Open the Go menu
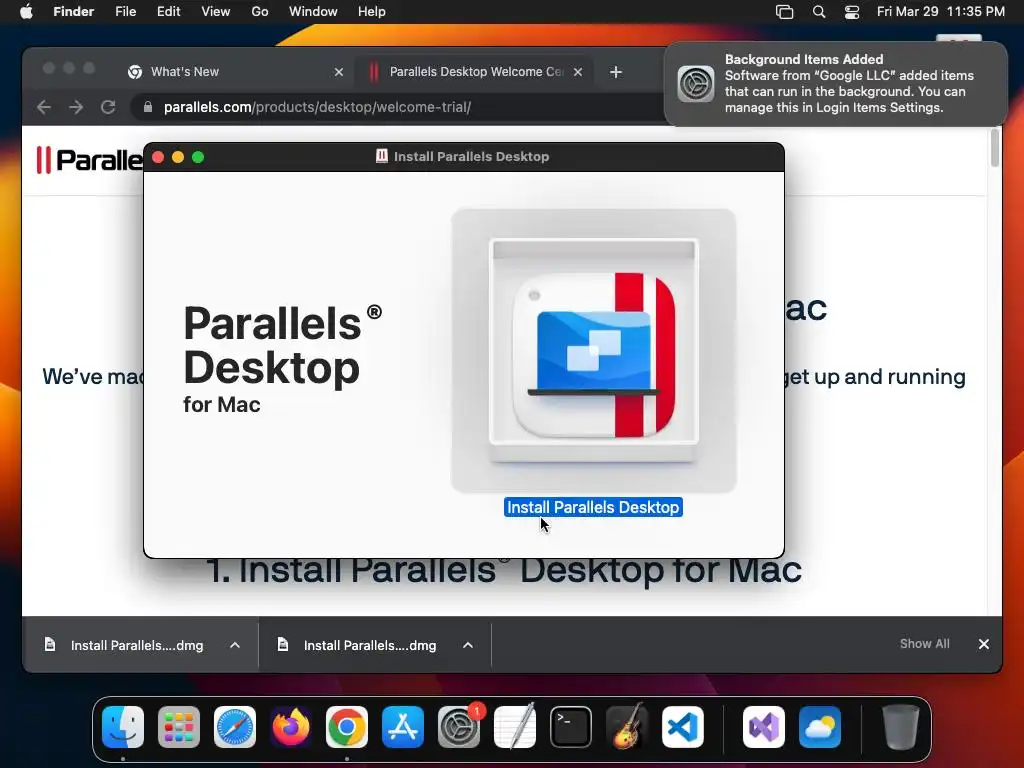This screenshot has width=1024, height=768. click(x=260, y=12)
